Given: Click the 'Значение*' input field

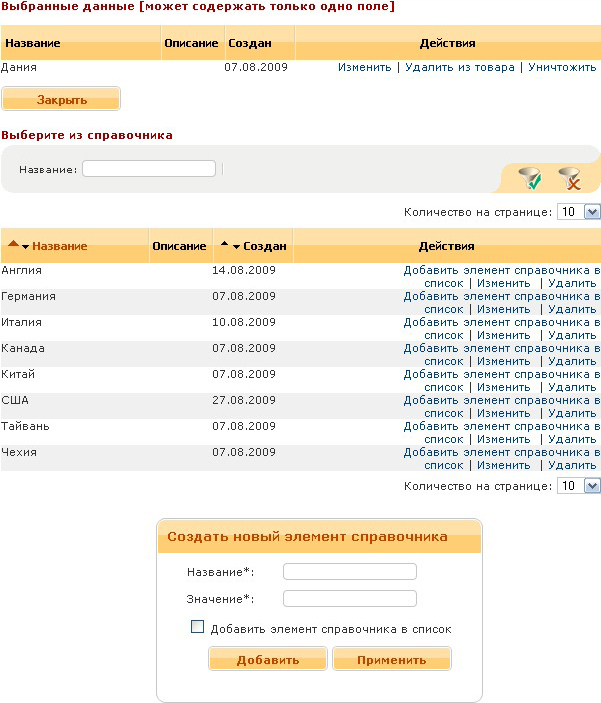Looking at the screenshot, I should [x=349, y=599].
